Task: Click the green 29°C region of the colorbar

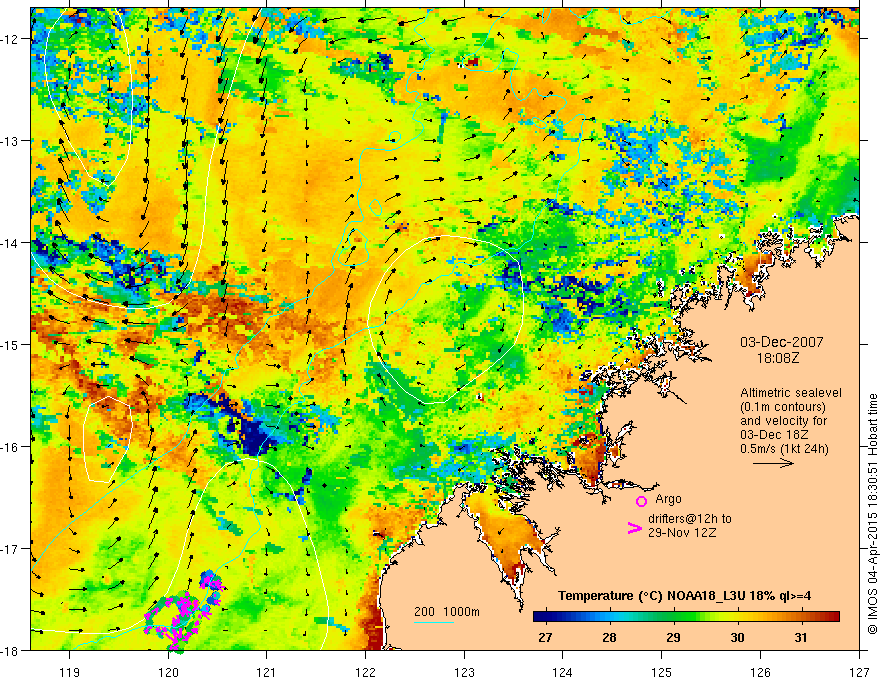Action: (x=673, y=617)
